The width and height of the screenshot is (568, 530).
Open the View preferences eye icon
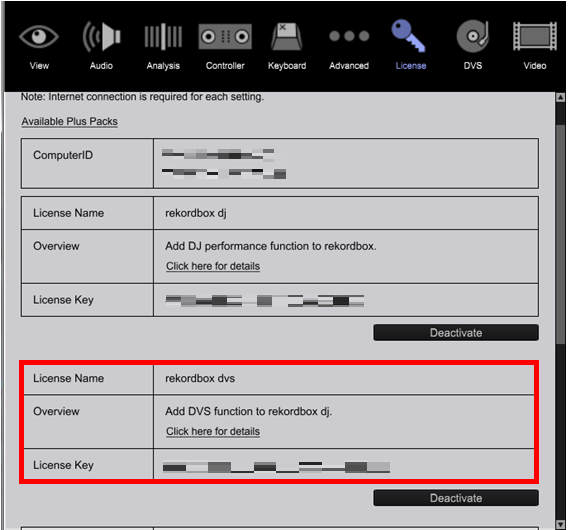39,37
